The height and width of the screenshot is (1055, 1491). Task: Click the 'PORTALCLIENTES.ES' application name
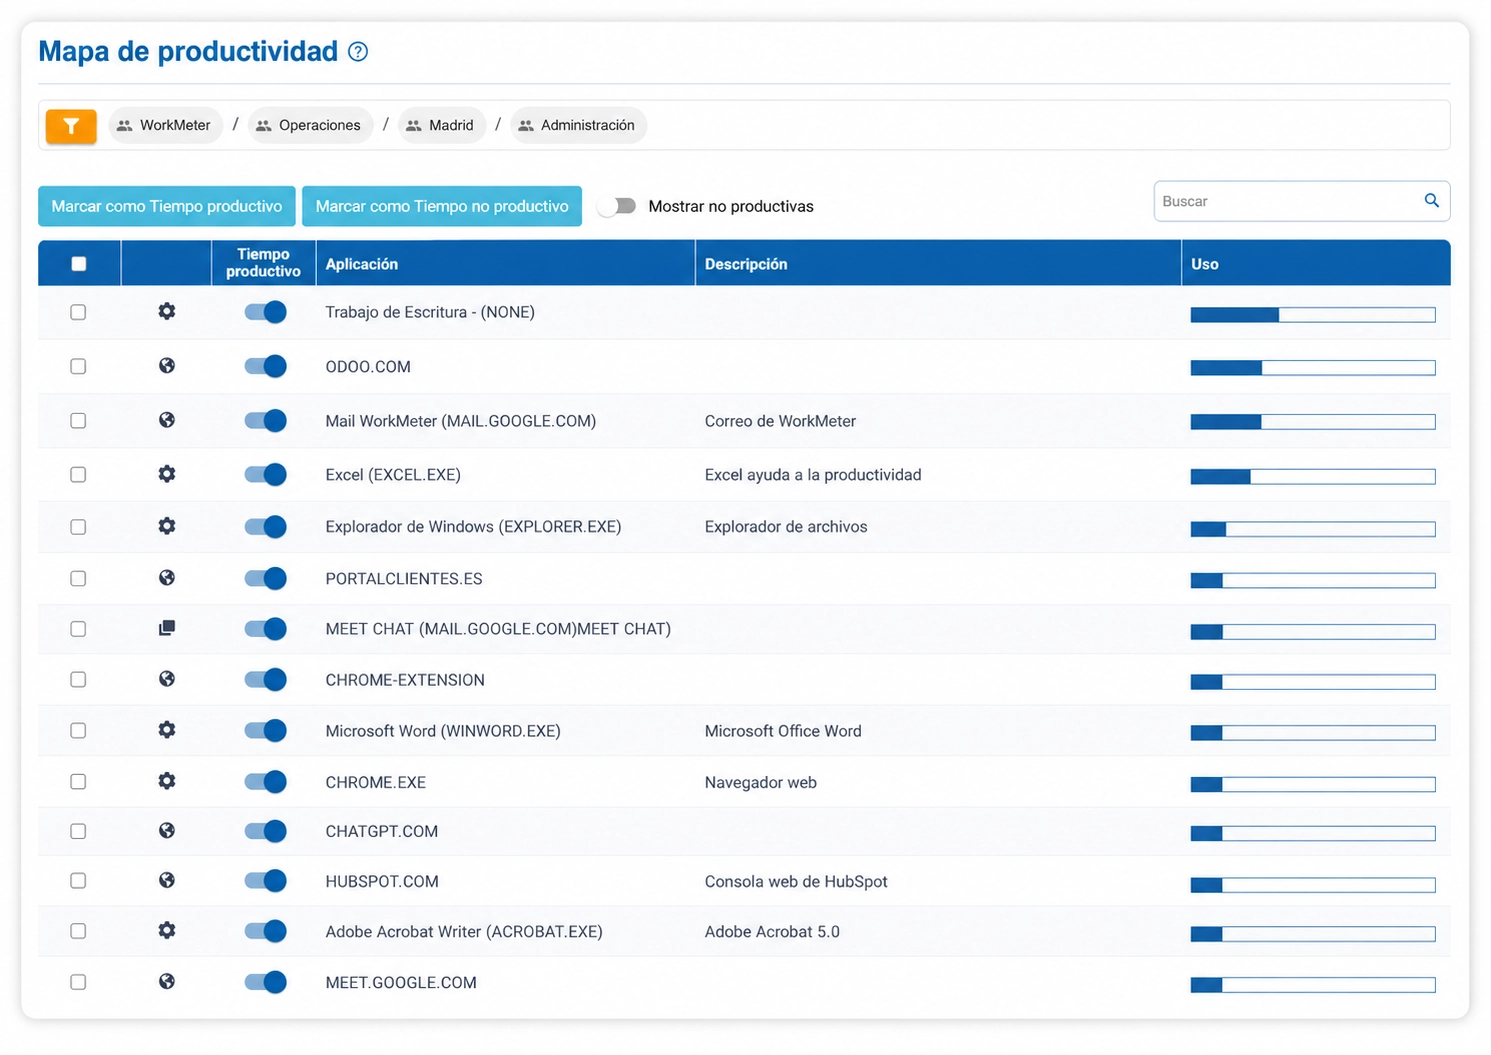(404, 579)
